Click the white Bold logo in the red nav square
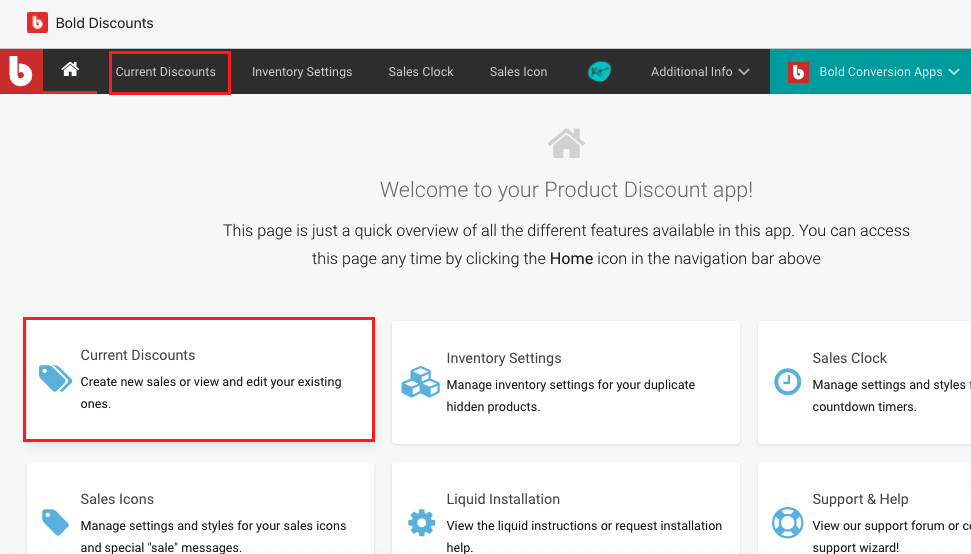 click(x=20, y=72)
